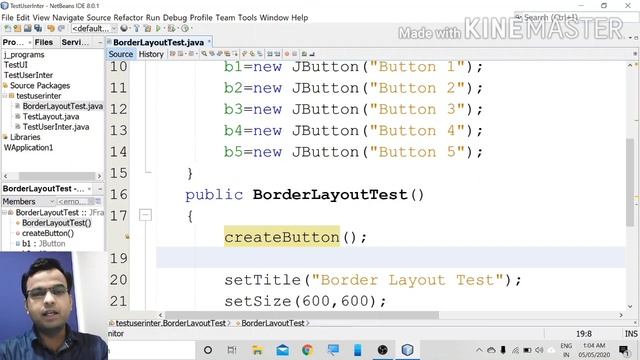
Task: Click BorderLayoutTest breadcrumb at editor bottom
Action: click(273, 323)
